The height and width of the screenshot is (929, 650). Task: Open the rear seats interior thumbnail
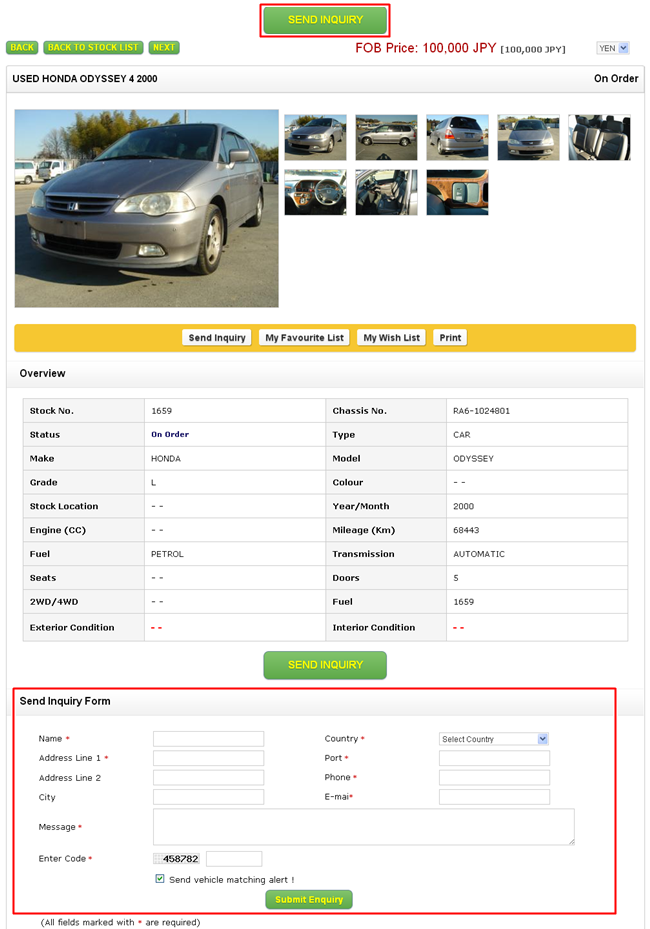[600, 137]
